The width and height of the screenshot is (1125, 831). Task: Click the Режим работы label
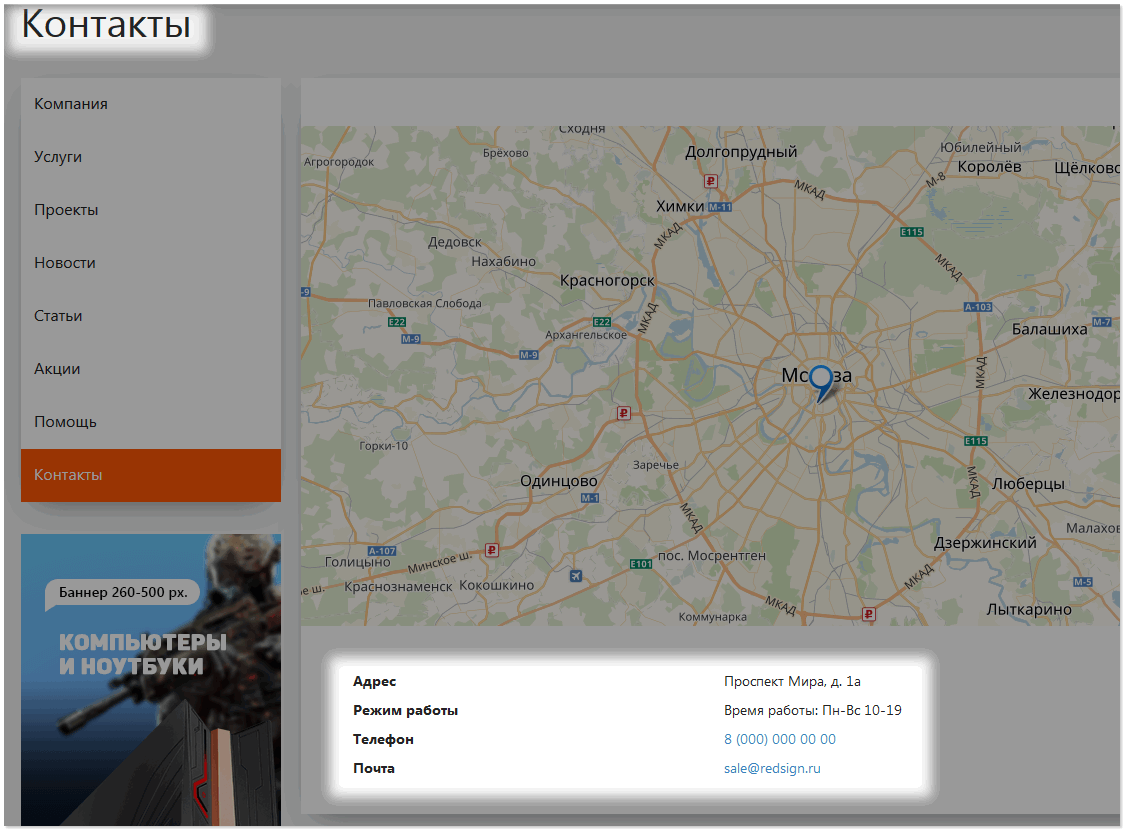click(x=405, y=710)
